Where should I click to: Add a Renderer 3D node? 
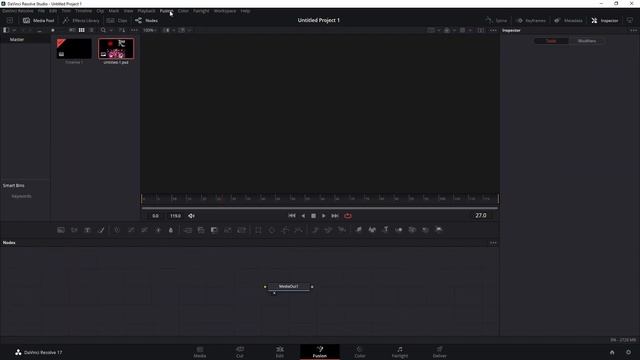click(439, 230)
